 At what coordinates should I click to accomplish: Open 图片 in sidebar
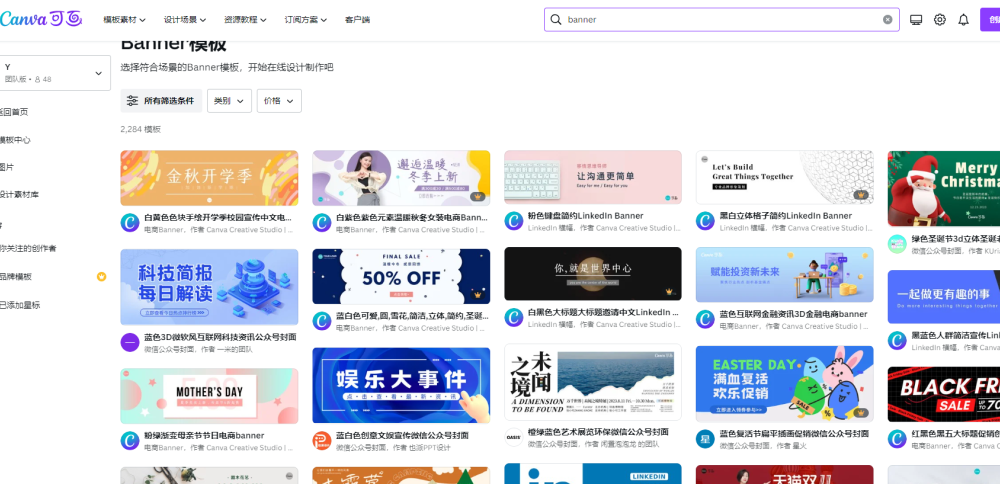[x=7, y=168]
